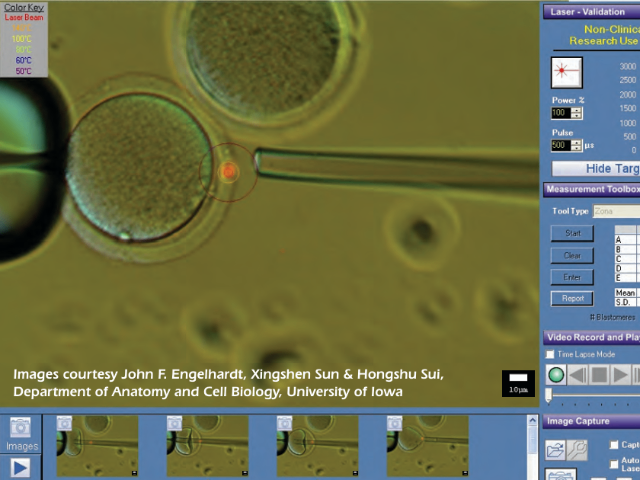Stop video playback with the square button
The height and width of the screenshot is (480, 640).
[599, 375]
